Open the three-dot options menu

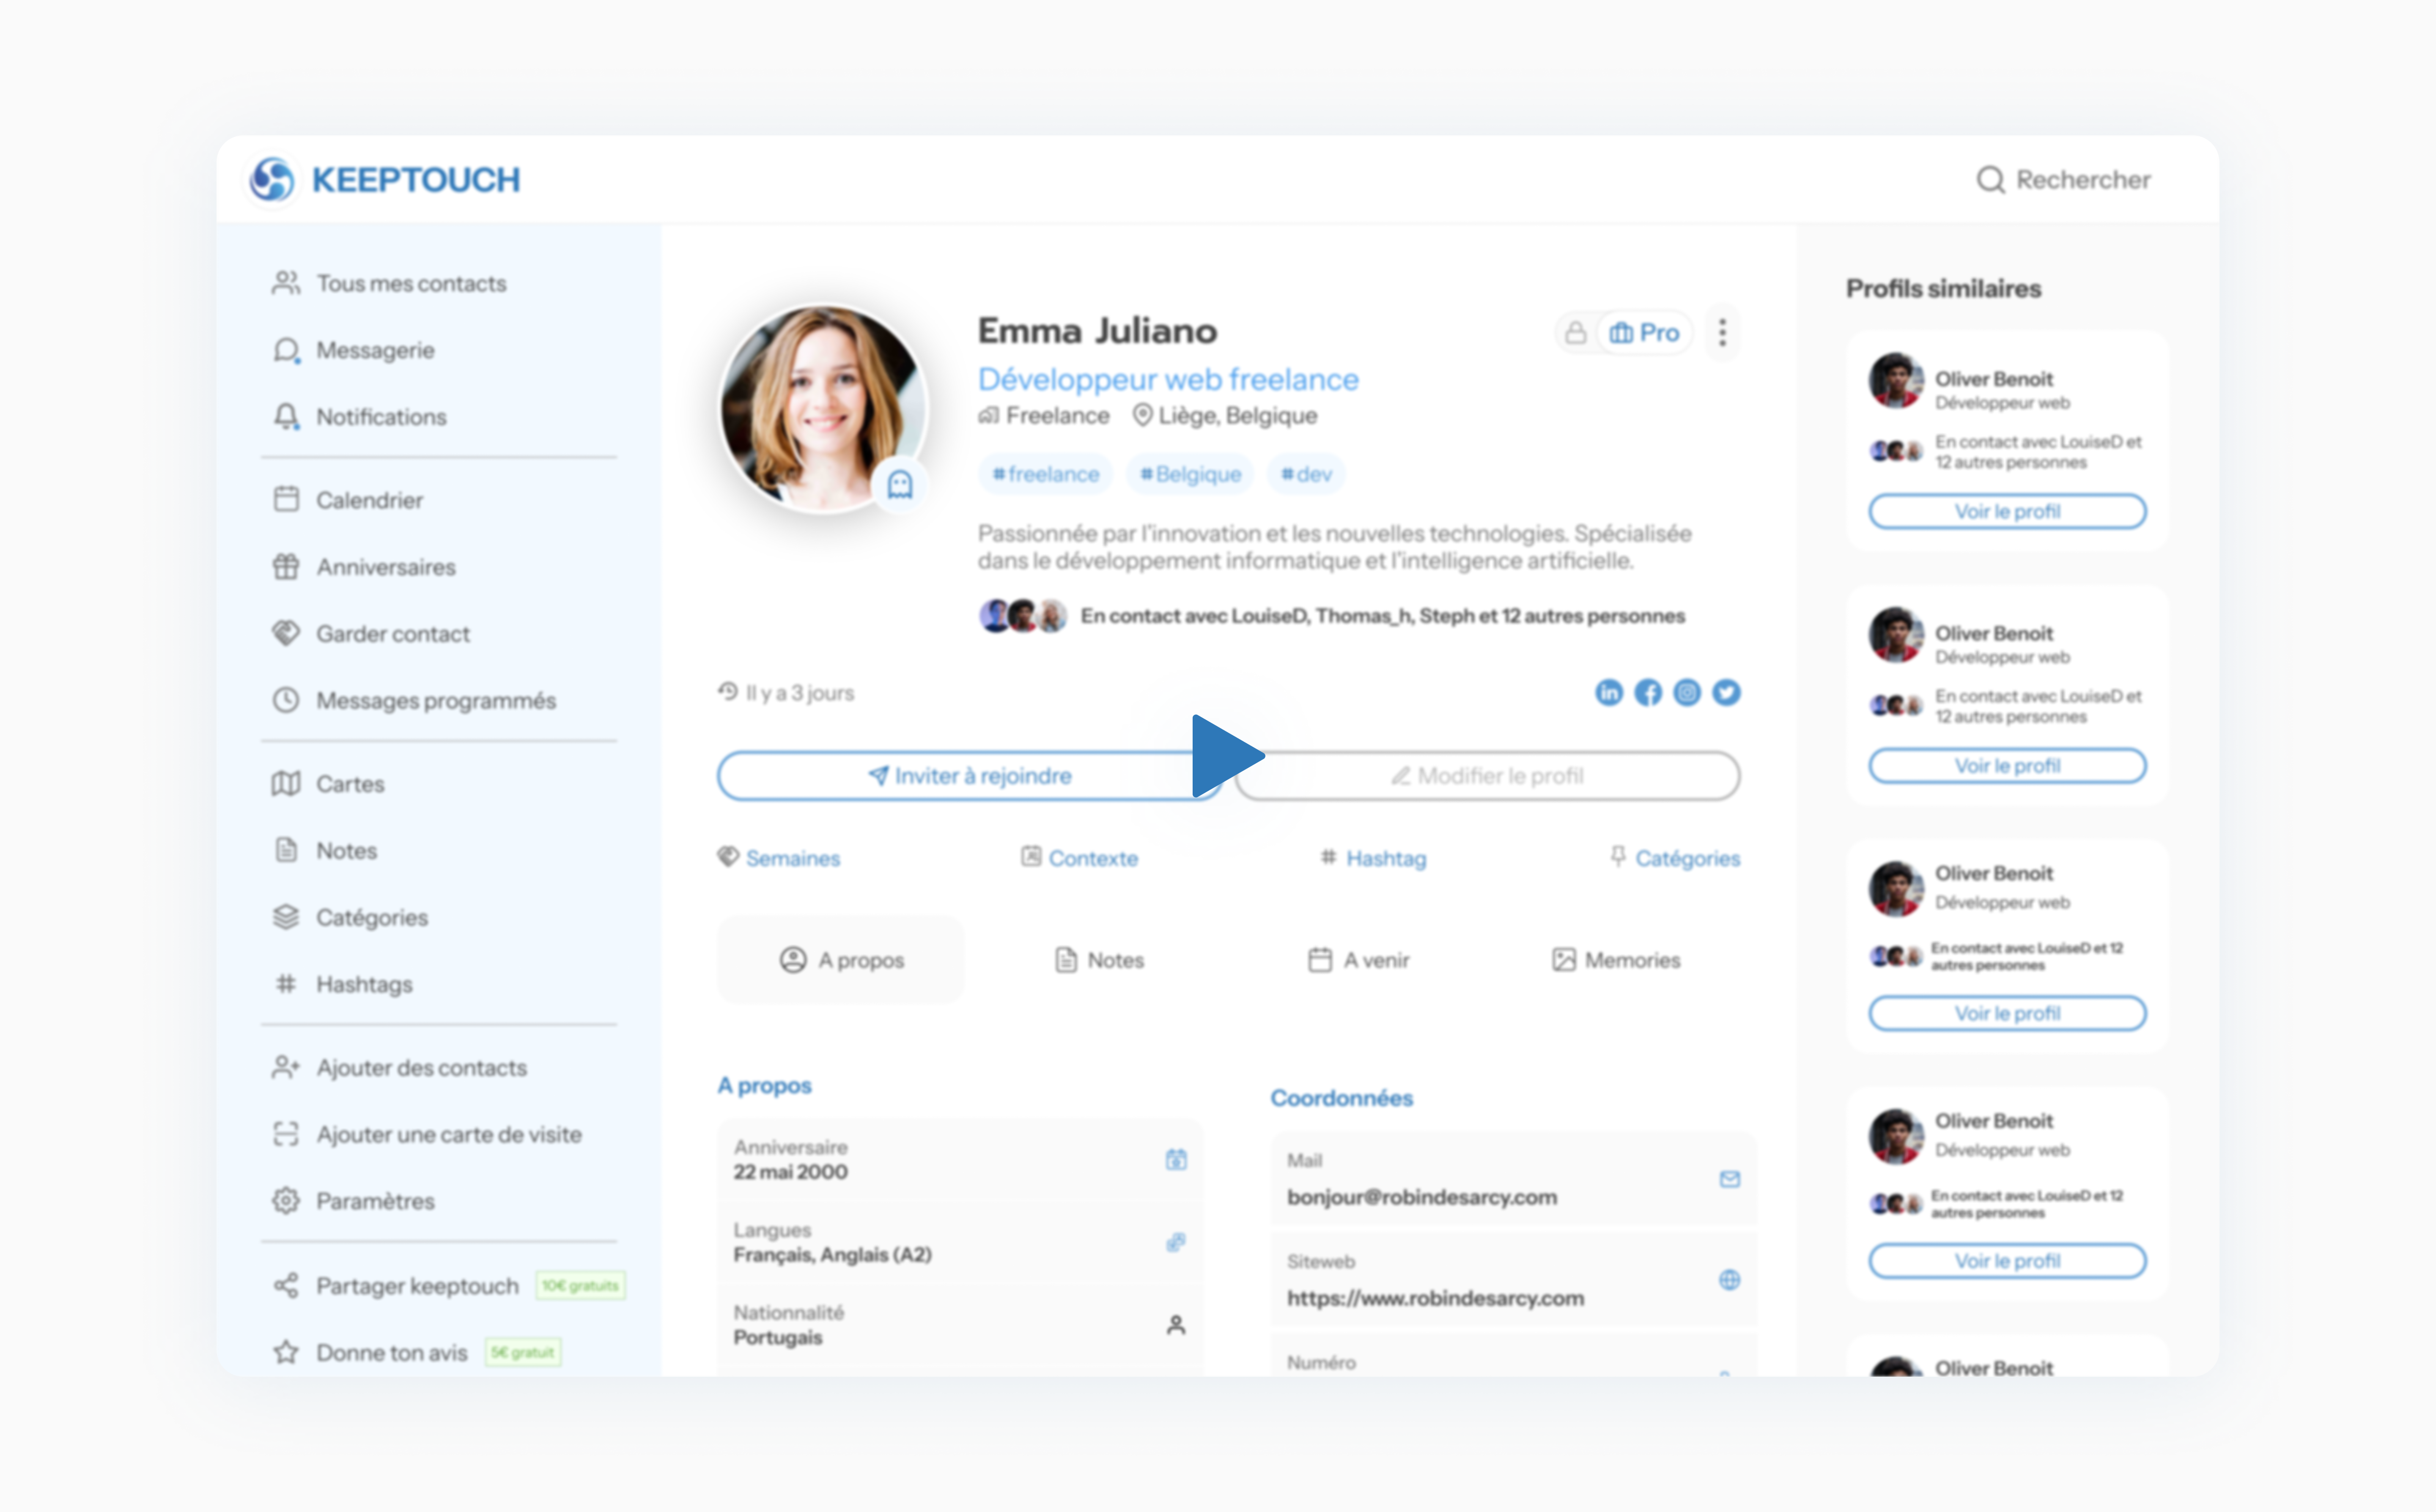click(1722, 333)
